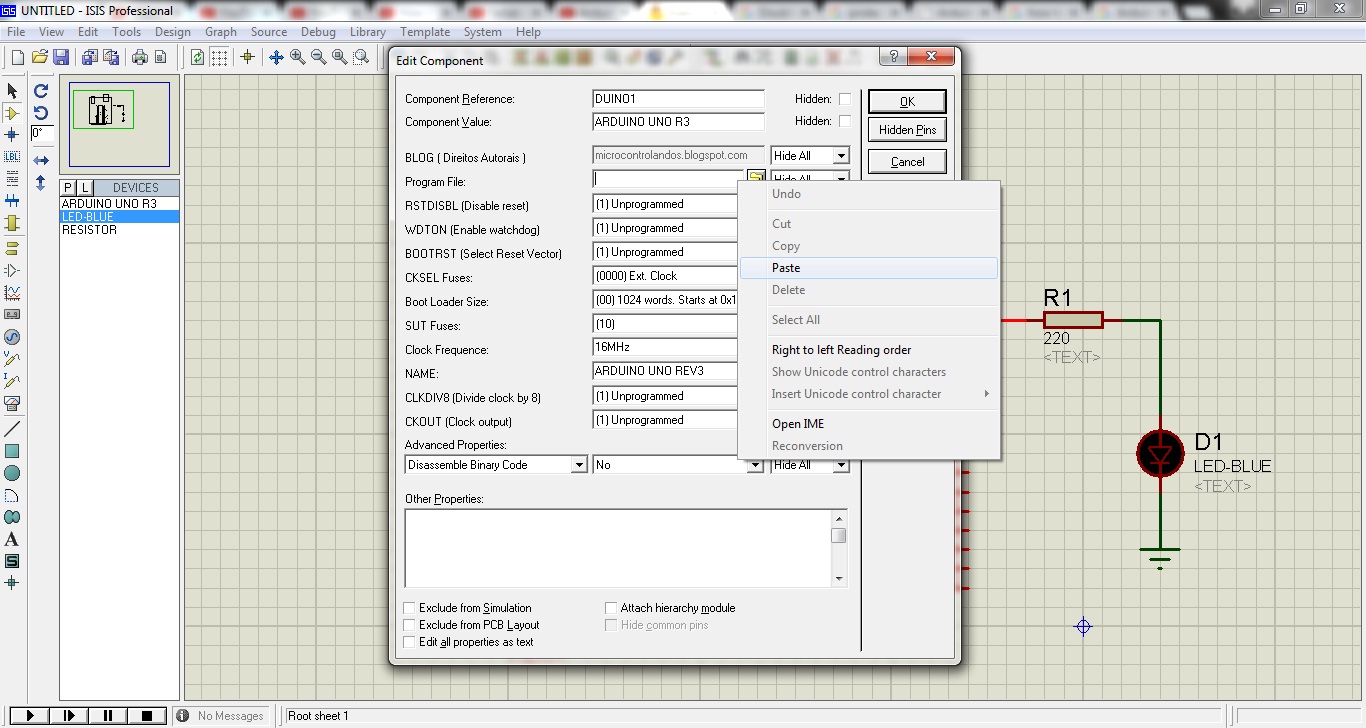Screen dimensions: 1366x728
Task: Select the Text Script tool
Action: pyautogui.click(x=12, y=178)
